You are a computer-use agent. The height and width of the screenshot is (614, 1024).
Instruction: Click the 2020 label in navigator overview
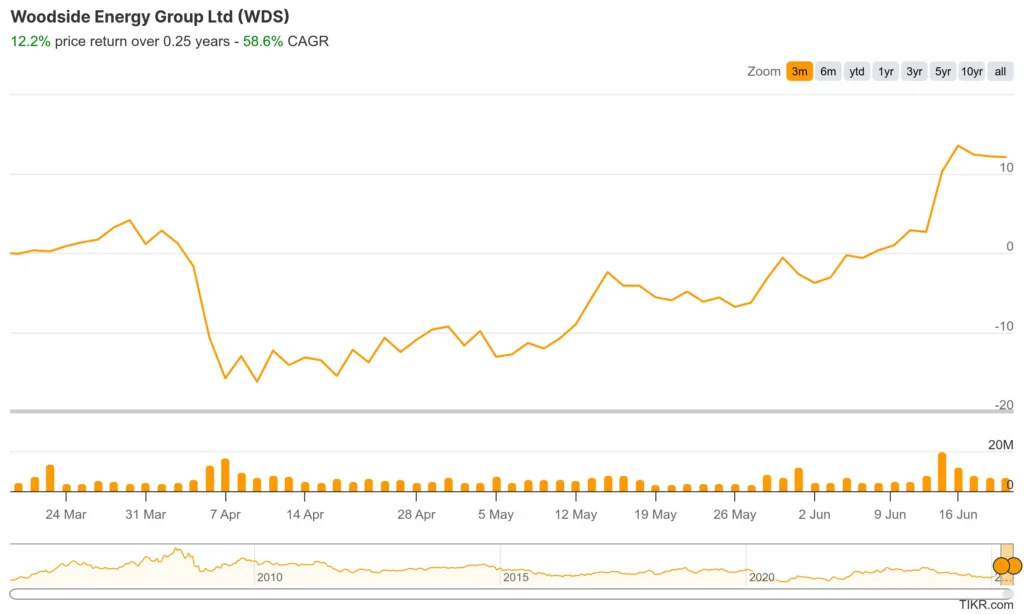pos(761,577)
